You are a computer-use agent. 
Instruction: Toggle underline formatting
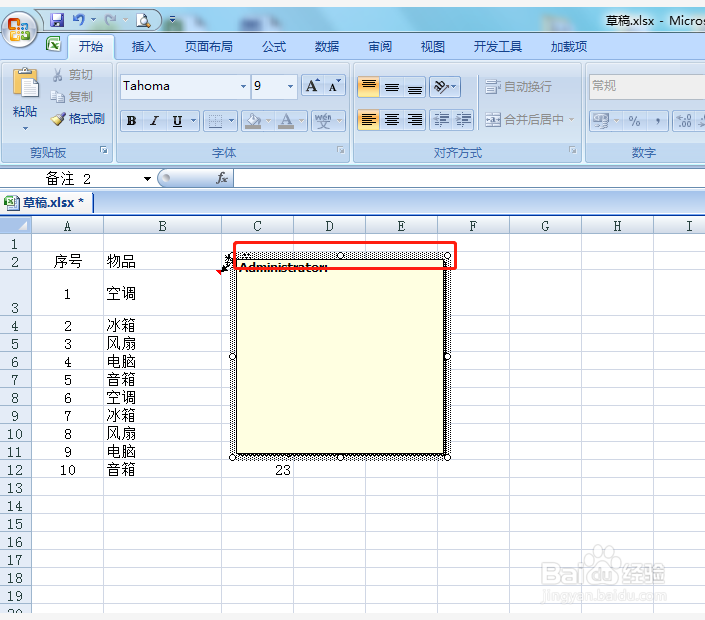coord(177,120)
